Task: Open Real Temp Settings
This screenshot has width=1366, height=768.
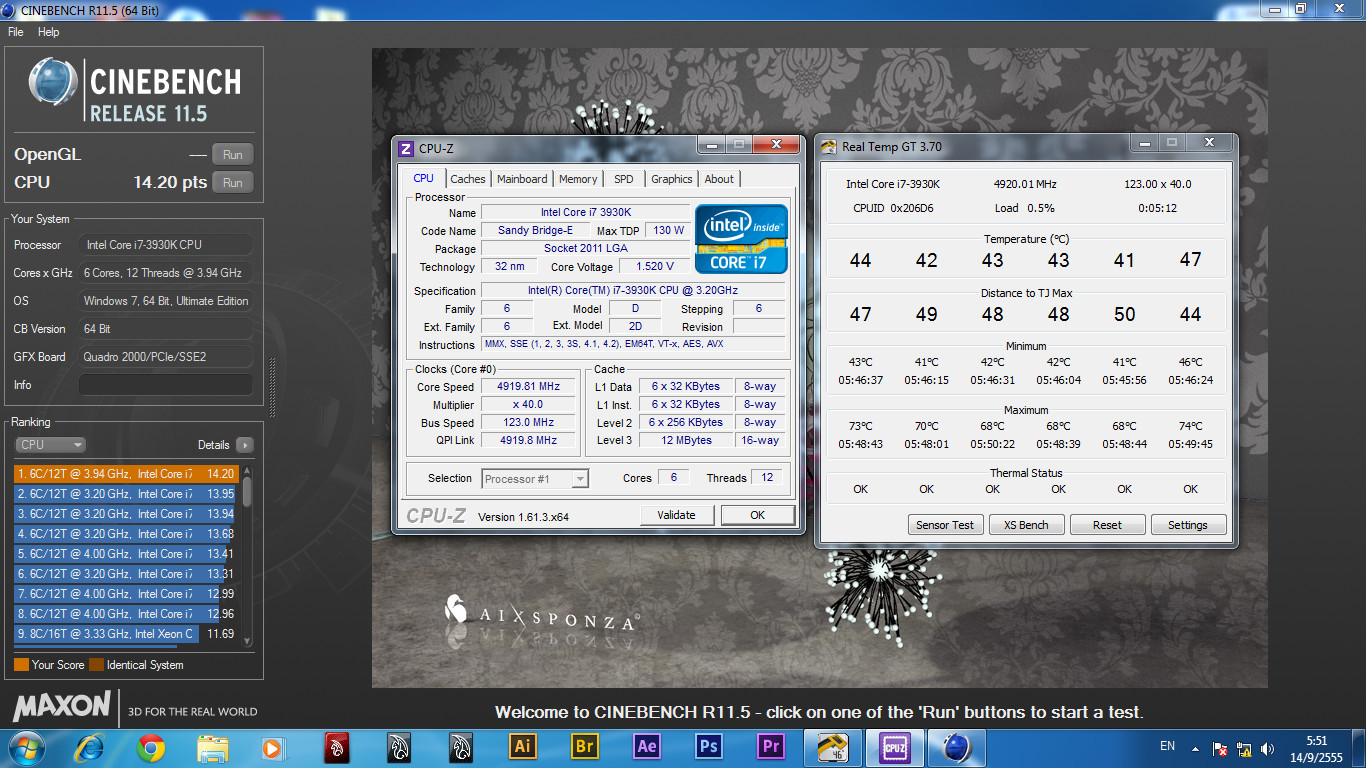Action: (x=1188, y=525)
